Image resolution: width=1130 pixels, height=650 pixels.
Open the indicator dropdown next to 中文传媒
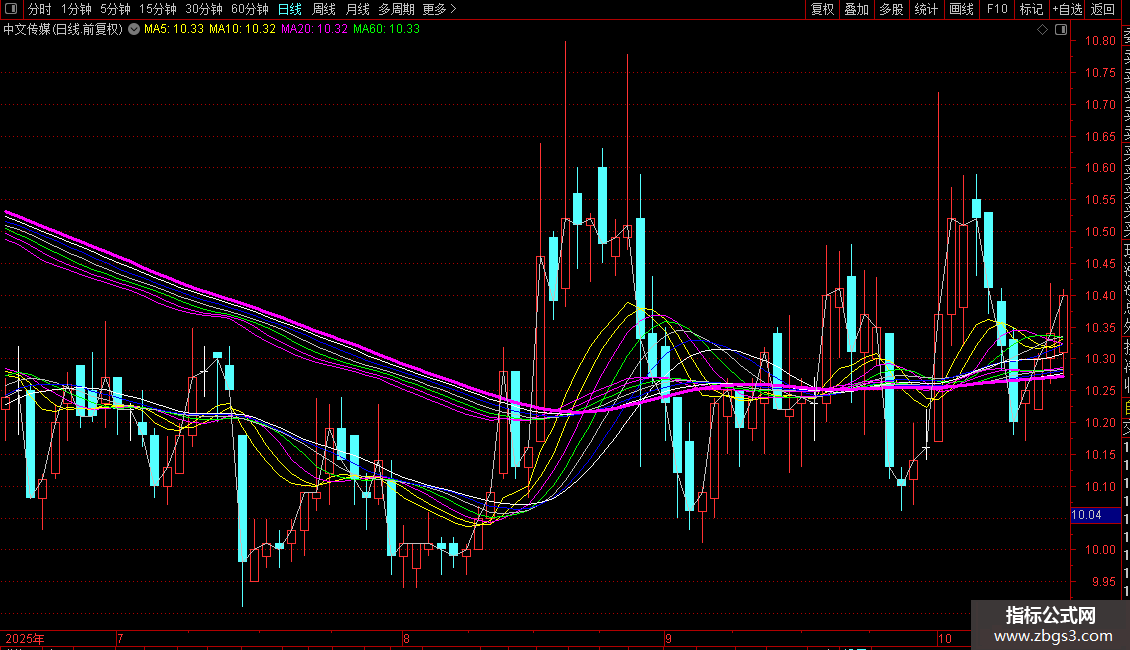tap(134, 30)
